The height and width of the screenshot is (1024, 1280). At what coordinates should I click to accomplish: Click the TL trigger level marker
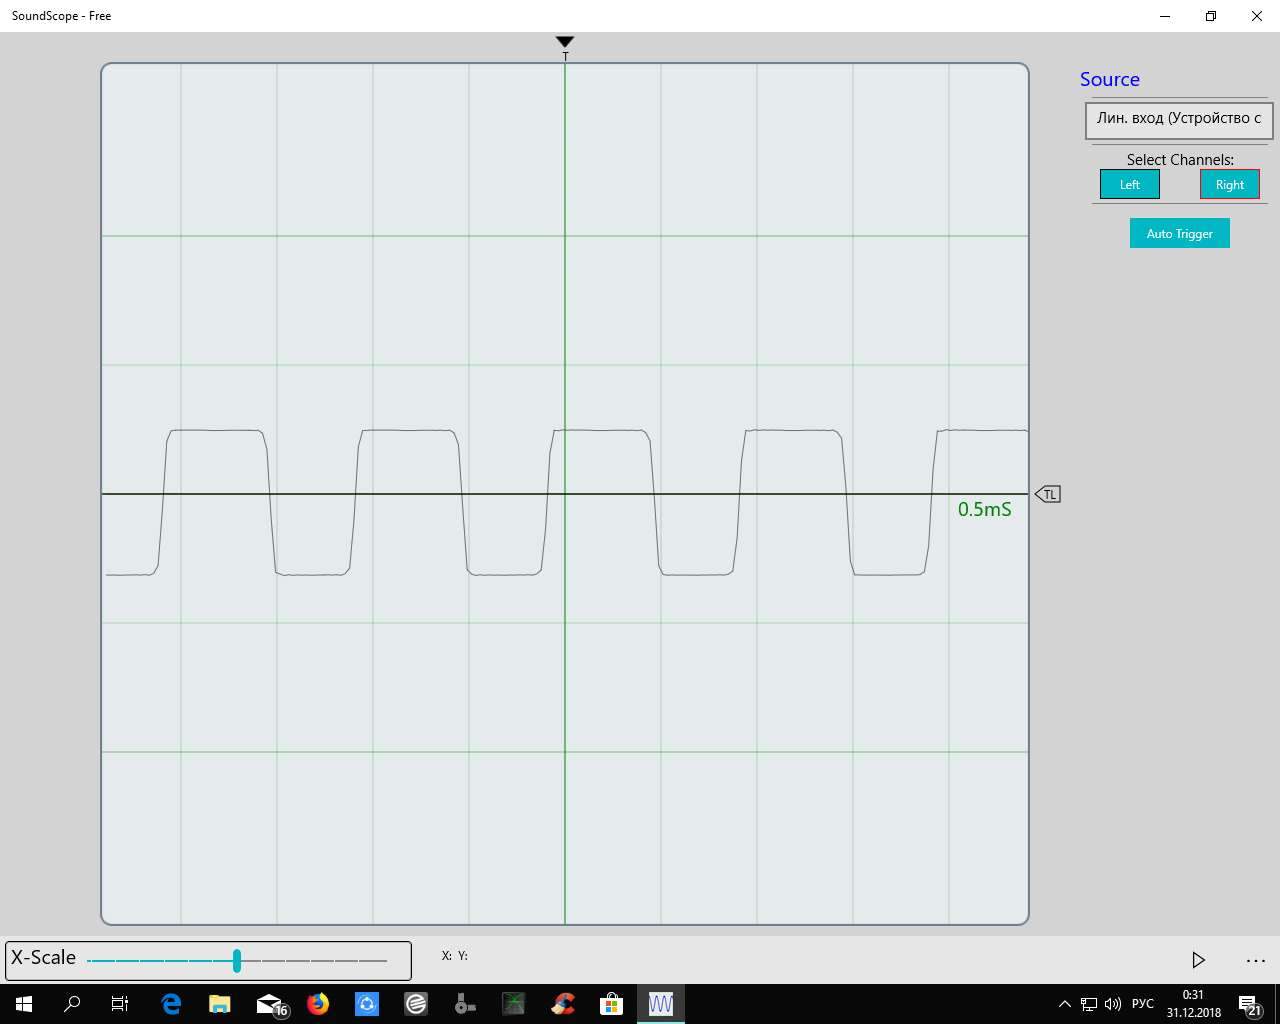[x=1048, y=494]
